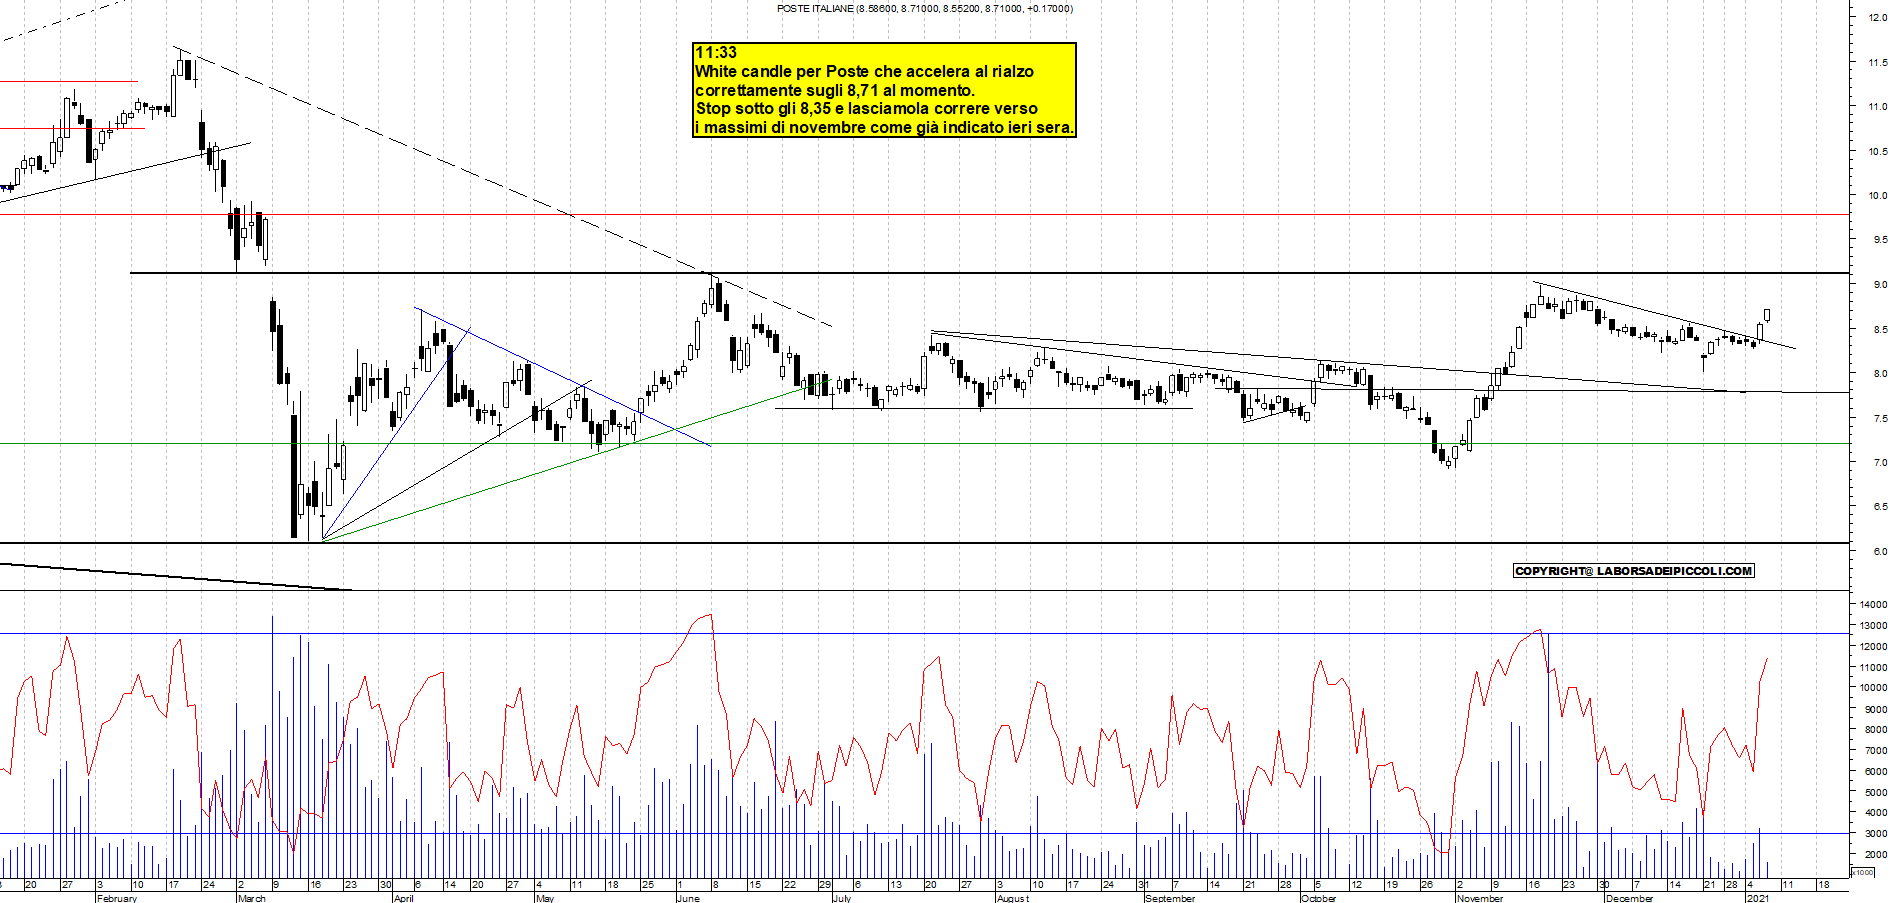Click the April month label on time axis
This screenshot has height=903, width=1890.
[x=404, y=898]
